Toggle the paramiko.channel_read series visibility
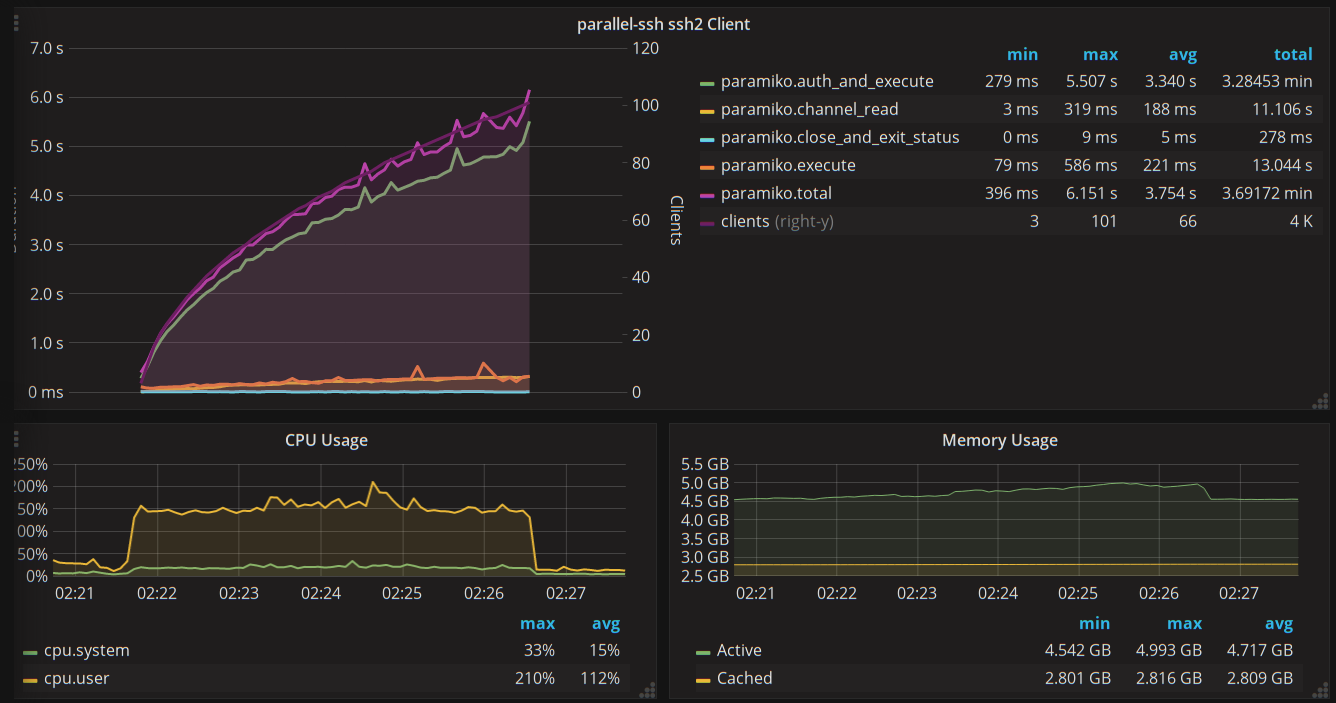 click(x=809, y=110)
